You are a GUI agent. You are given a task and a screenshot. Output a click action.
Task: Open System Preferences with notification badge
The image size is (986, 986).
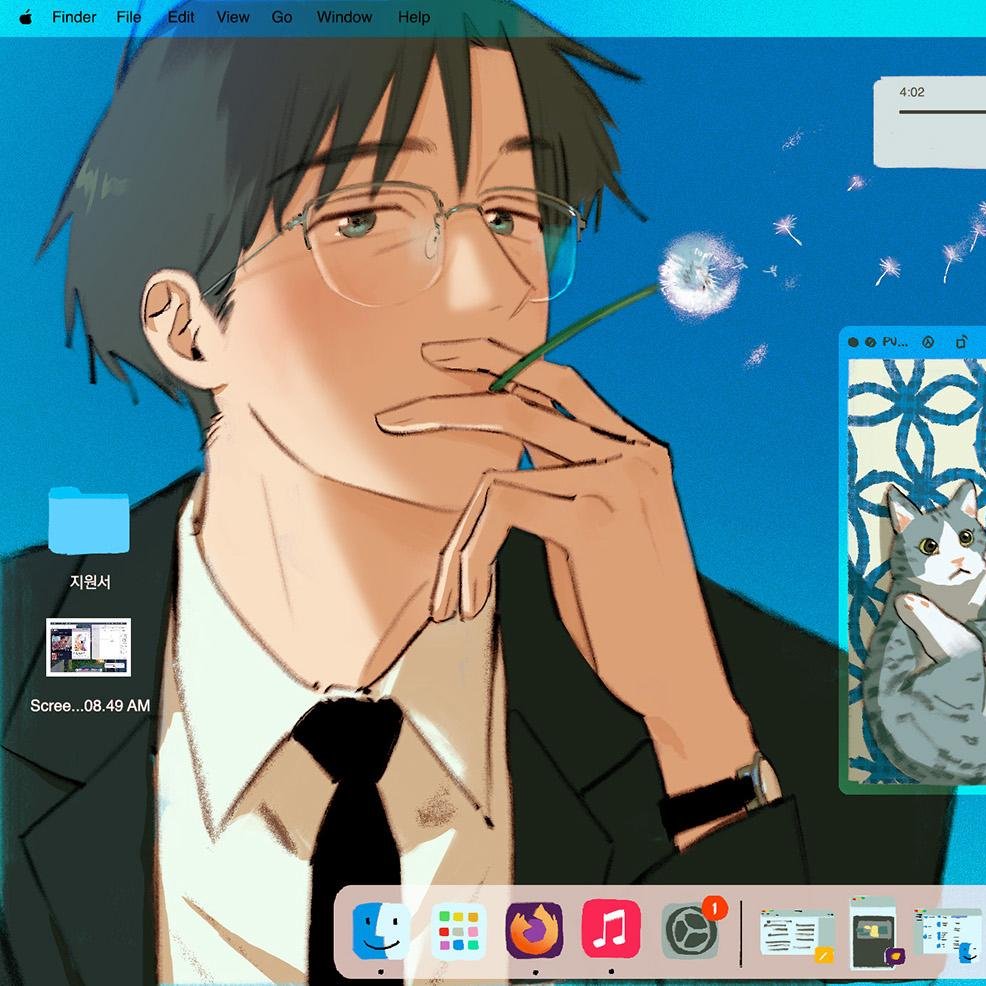[x=690, y=929]
